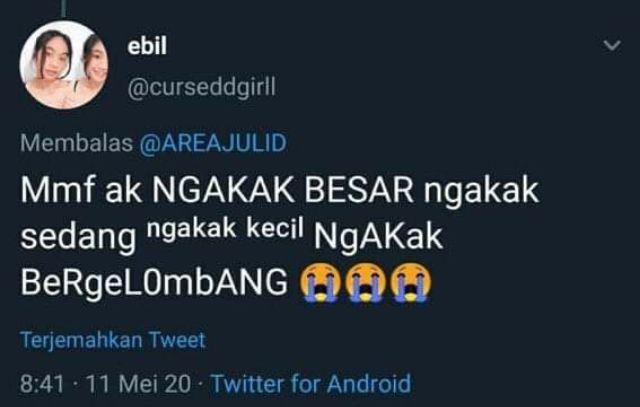Open ebil's profile picture
The height and width of the screenshot is (407, 640).
pos(64,64)
